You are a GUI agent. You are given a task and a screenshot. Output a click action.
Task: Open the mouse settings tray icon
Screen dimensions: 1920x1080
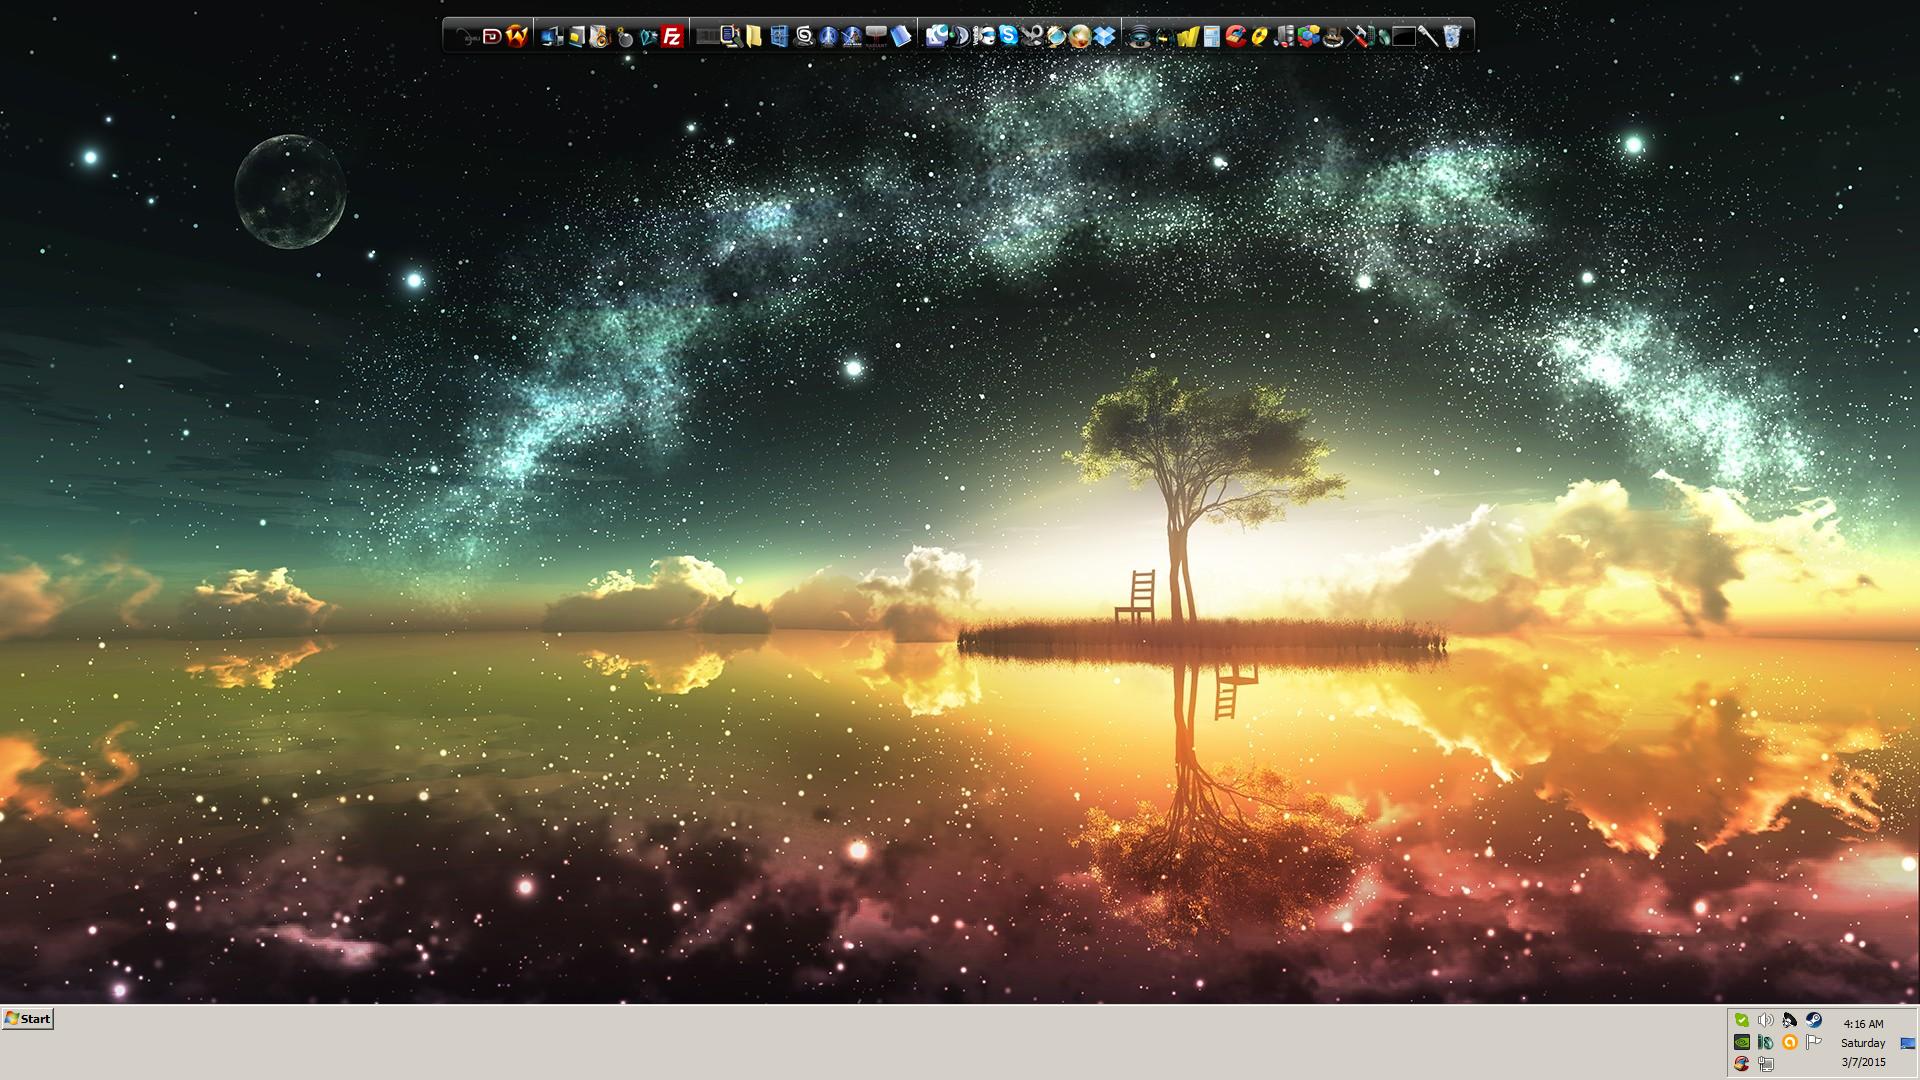(1765, 1042)
